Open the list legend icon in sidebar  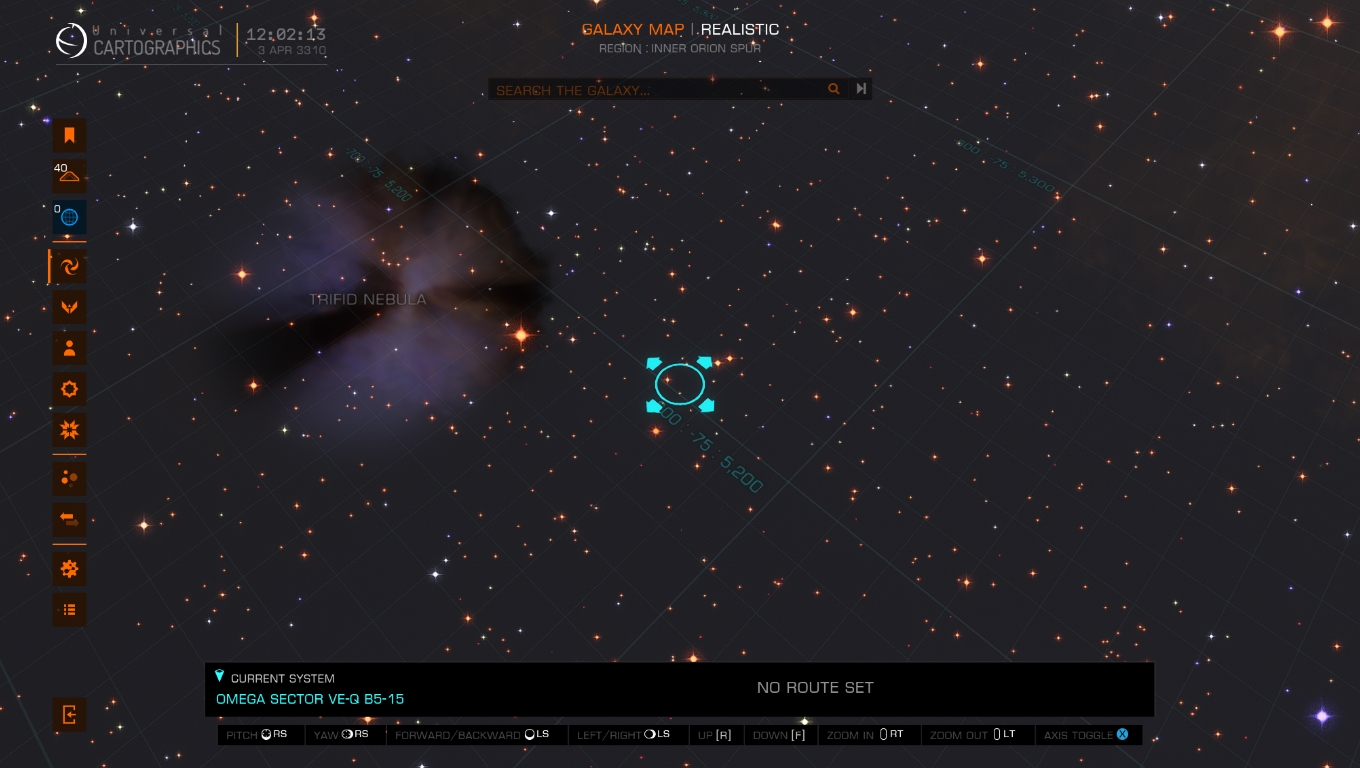(69, 610)
